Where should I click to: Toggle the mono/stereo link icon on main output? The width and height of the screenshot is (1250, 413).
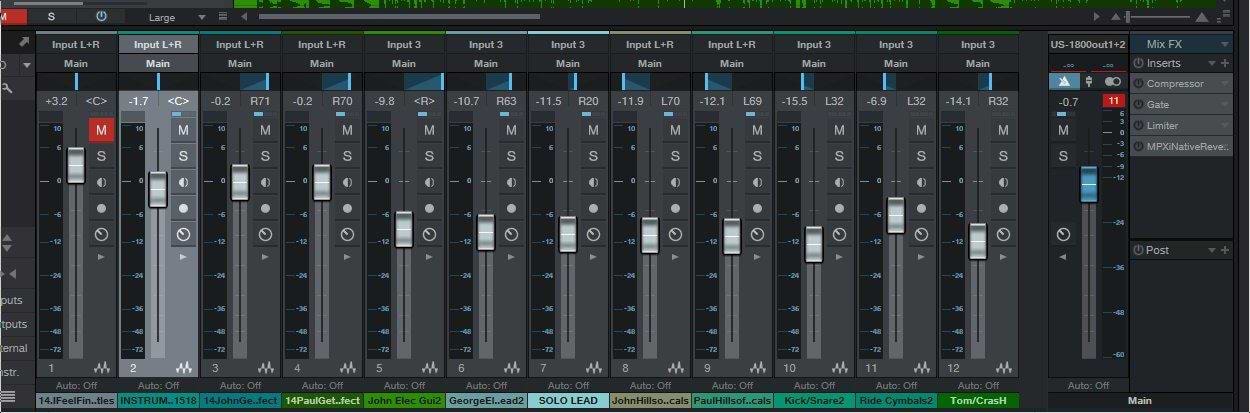tap(1113, 82)
